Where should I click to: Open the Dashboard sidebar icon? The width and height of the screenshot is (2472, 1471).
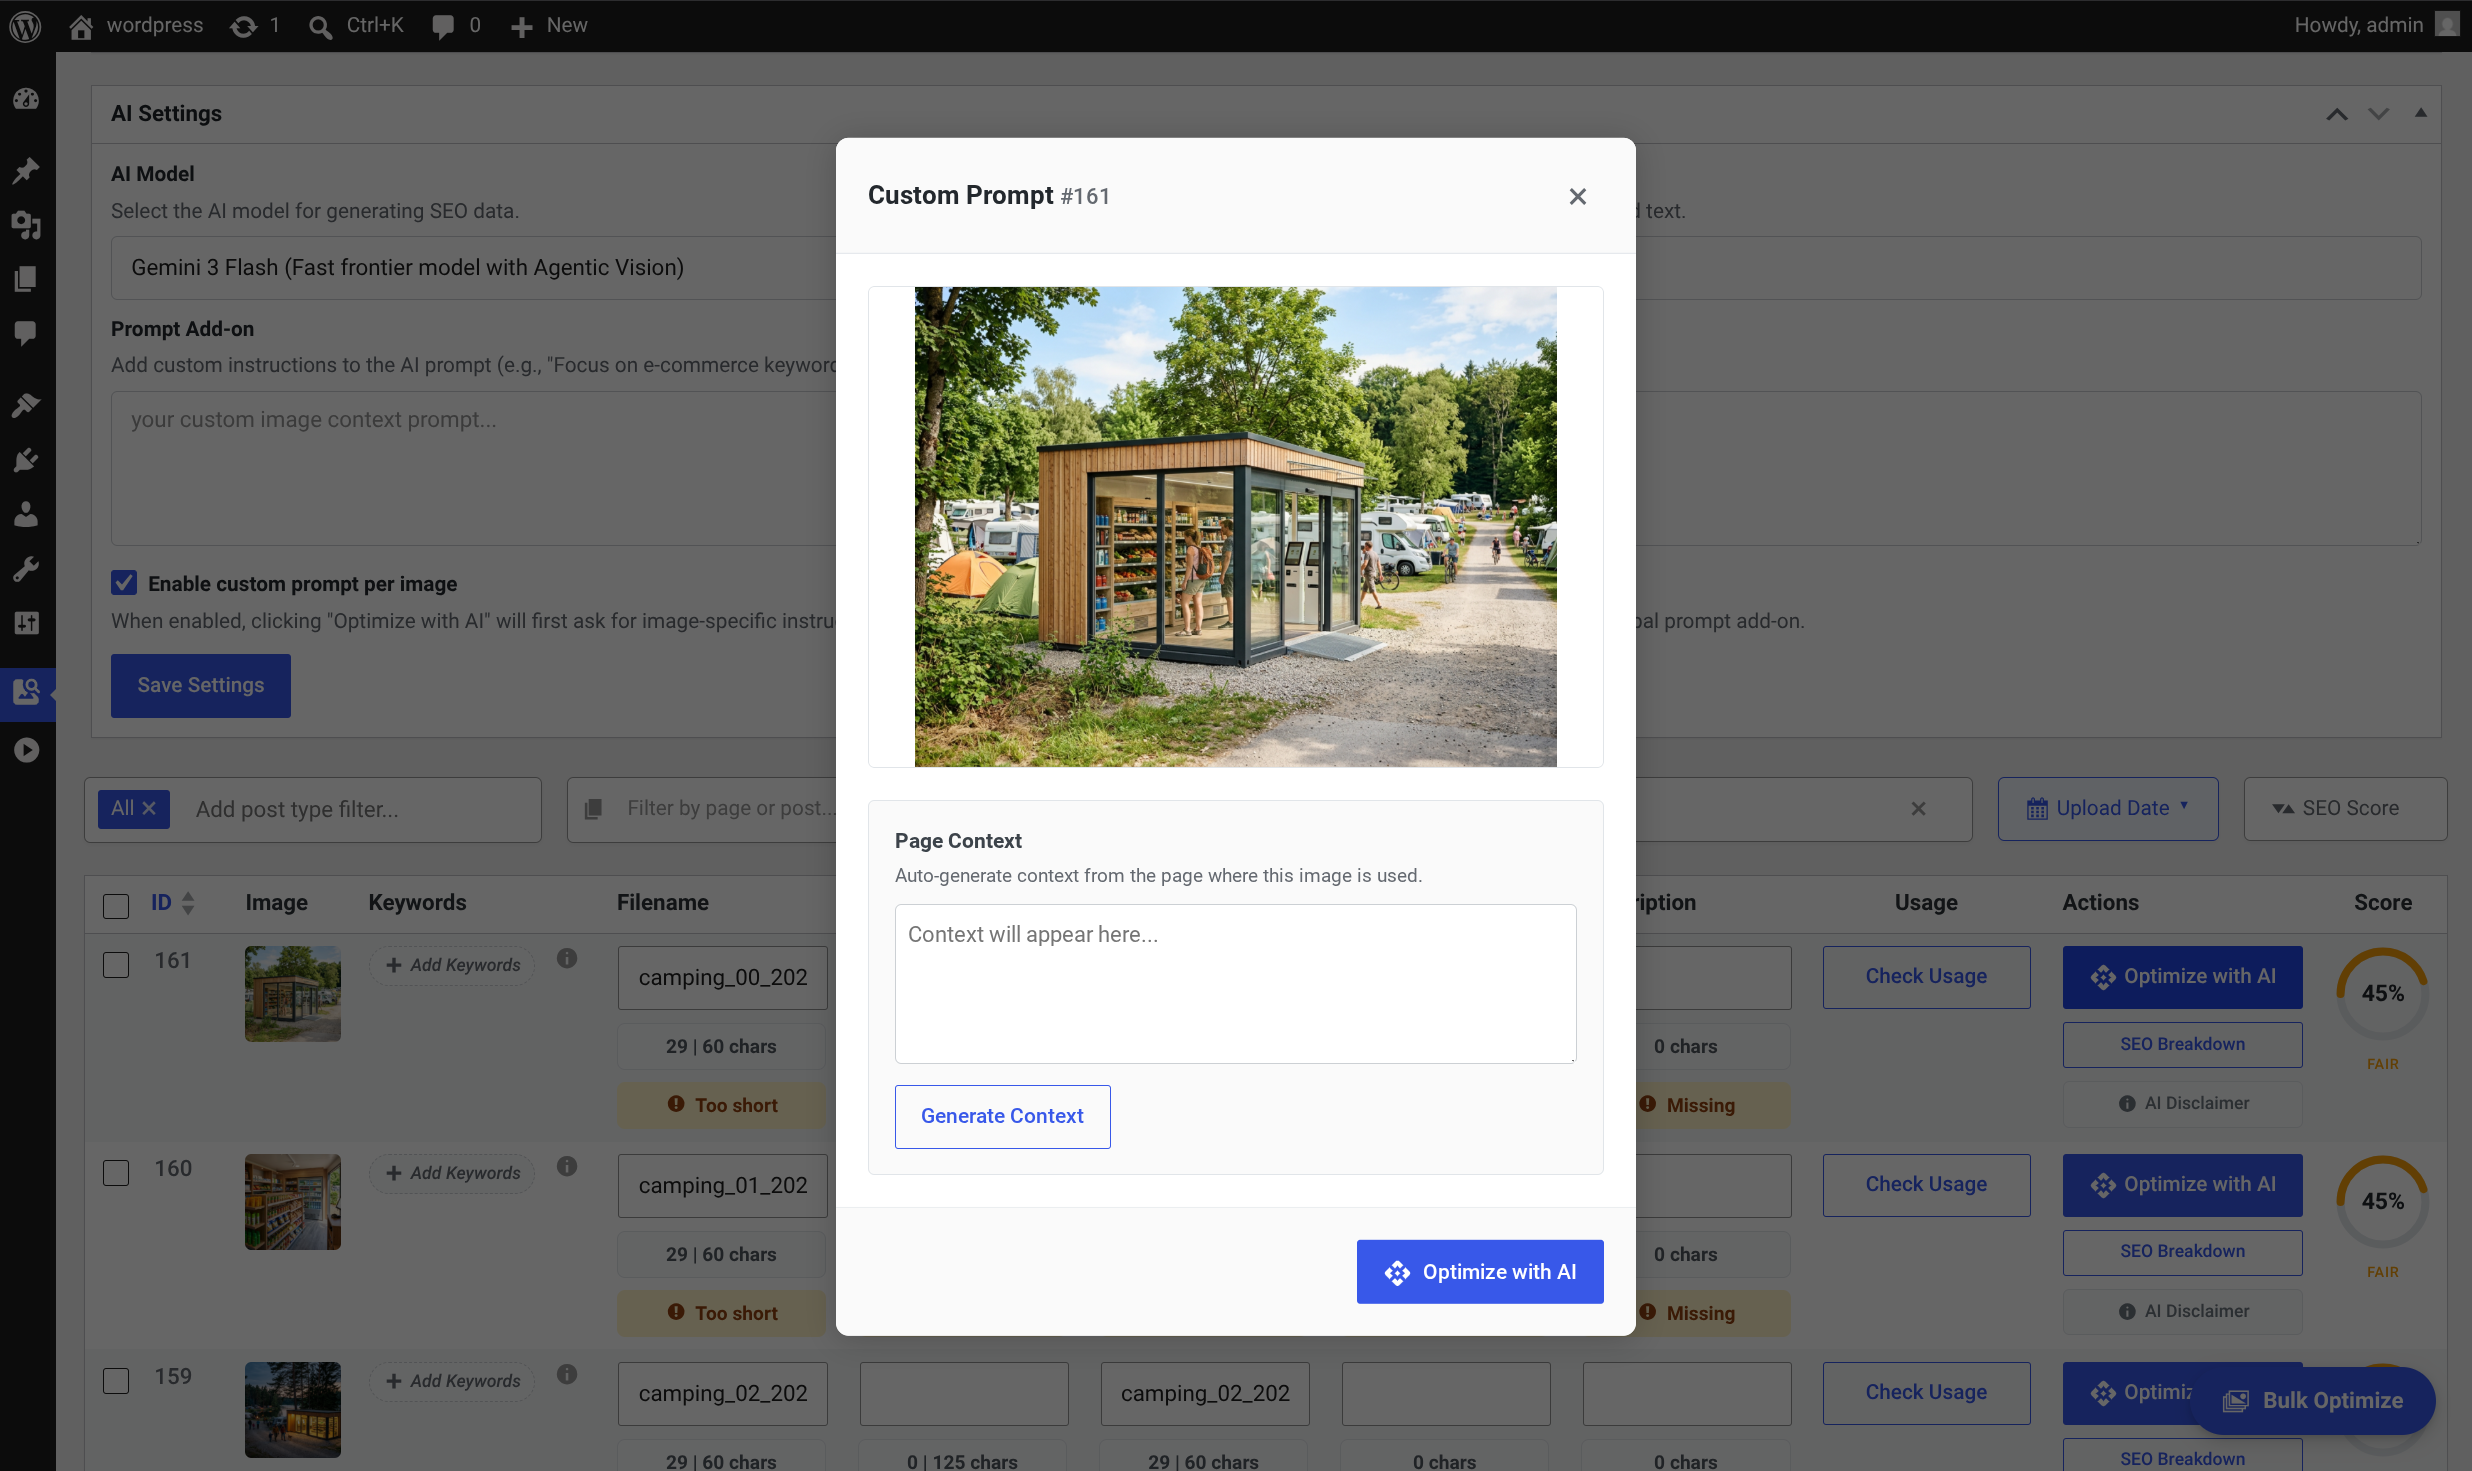click(27, 99)
